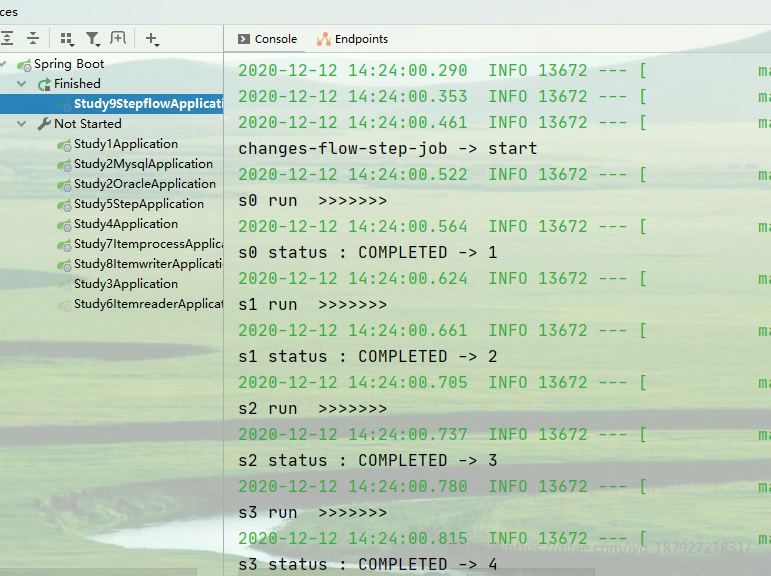Click the 's1 run >>>>>>>' console line
The height and width of the screenshot is (576, 771).
(313, 304)
